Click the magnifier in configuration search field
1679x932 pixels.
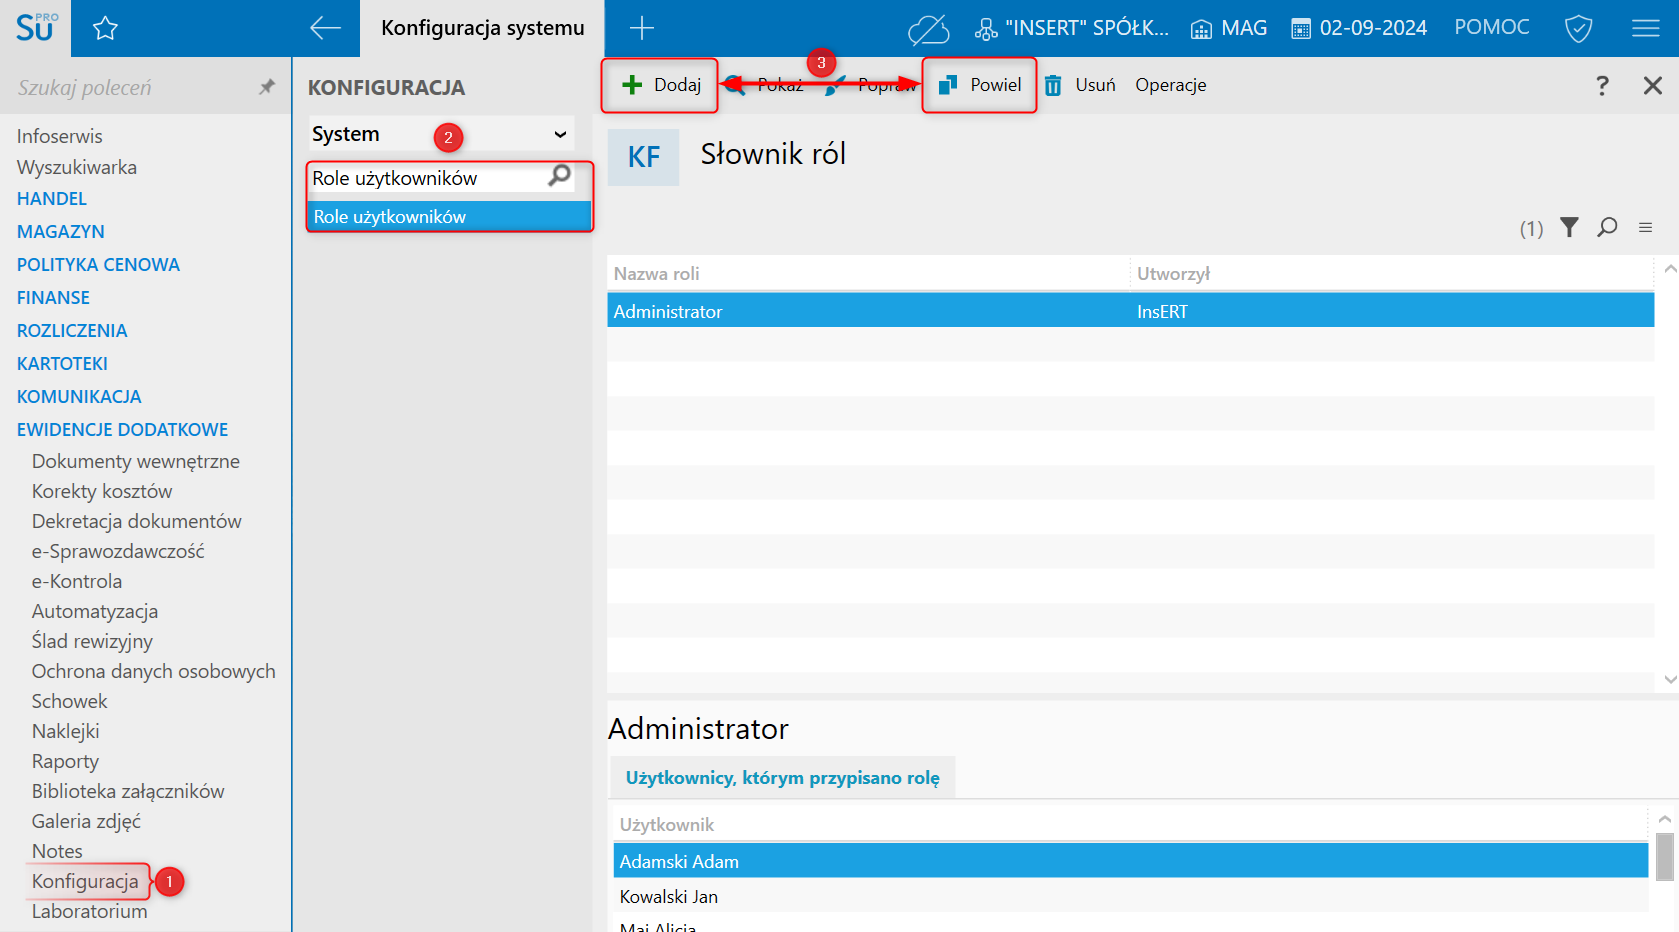(559, 176)
